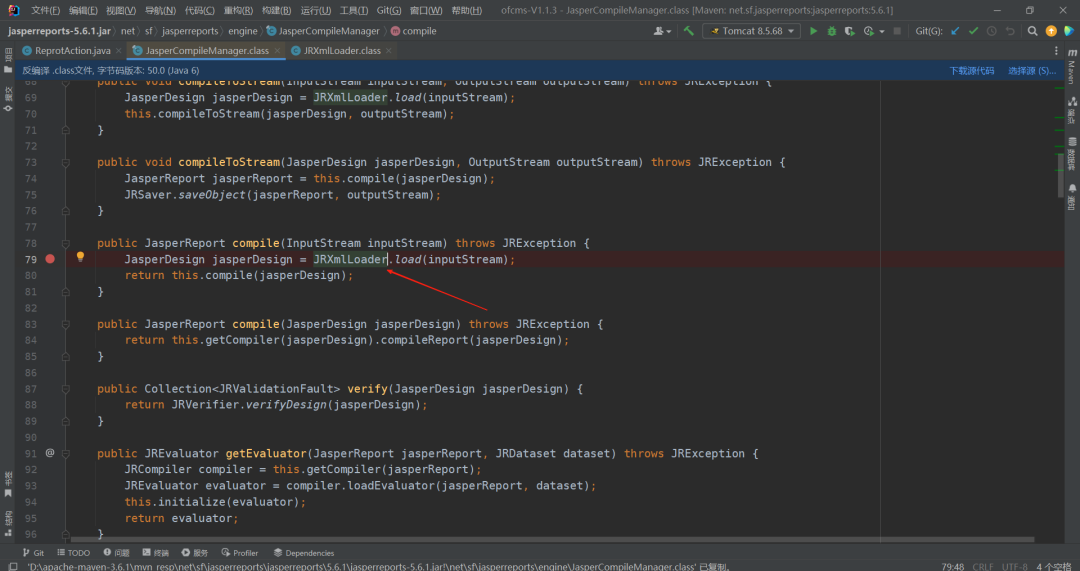Open the 运行(U) menu

316,10
